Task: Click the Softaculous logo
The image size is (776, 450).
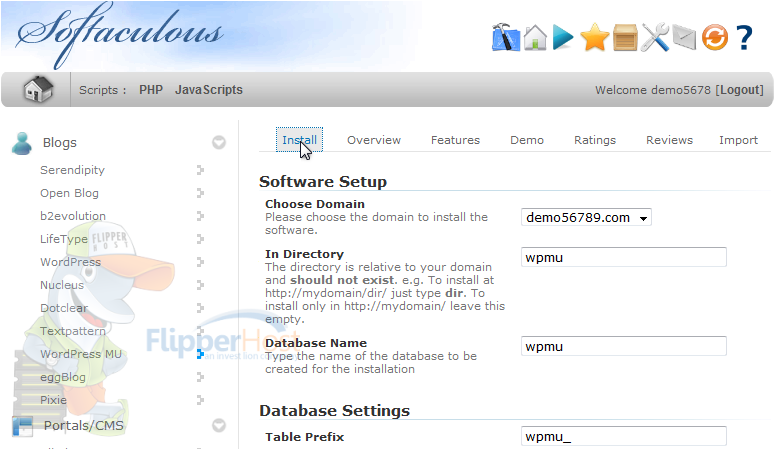Action: (x=120, y=35)
